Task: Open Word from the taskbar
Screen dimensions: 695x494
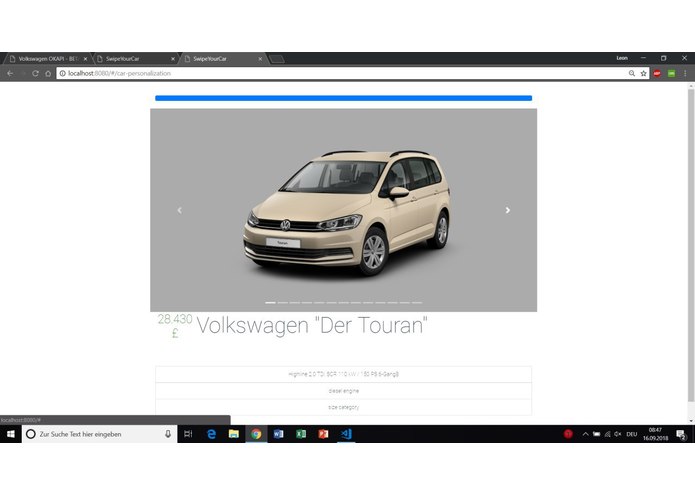Action: click(x=278, y=434)
